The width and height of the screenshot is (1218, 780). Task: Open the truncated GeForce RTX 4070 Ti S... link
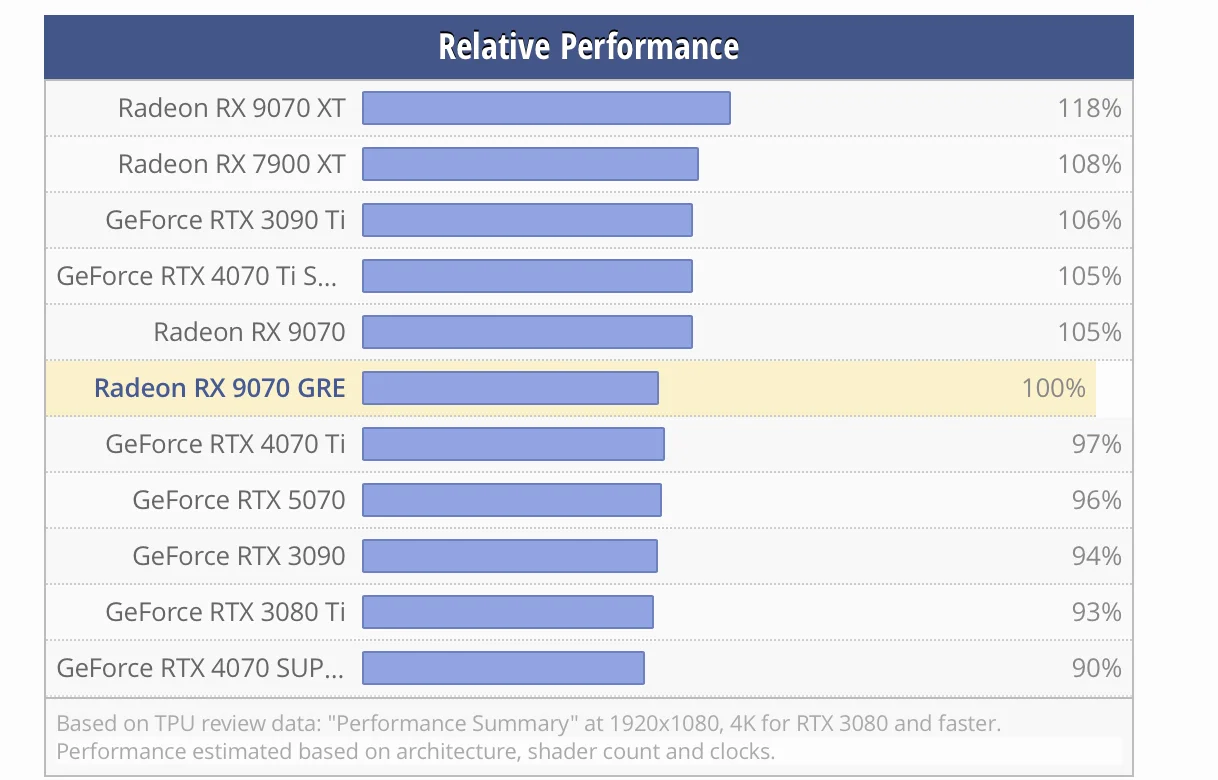click(197, 276)
